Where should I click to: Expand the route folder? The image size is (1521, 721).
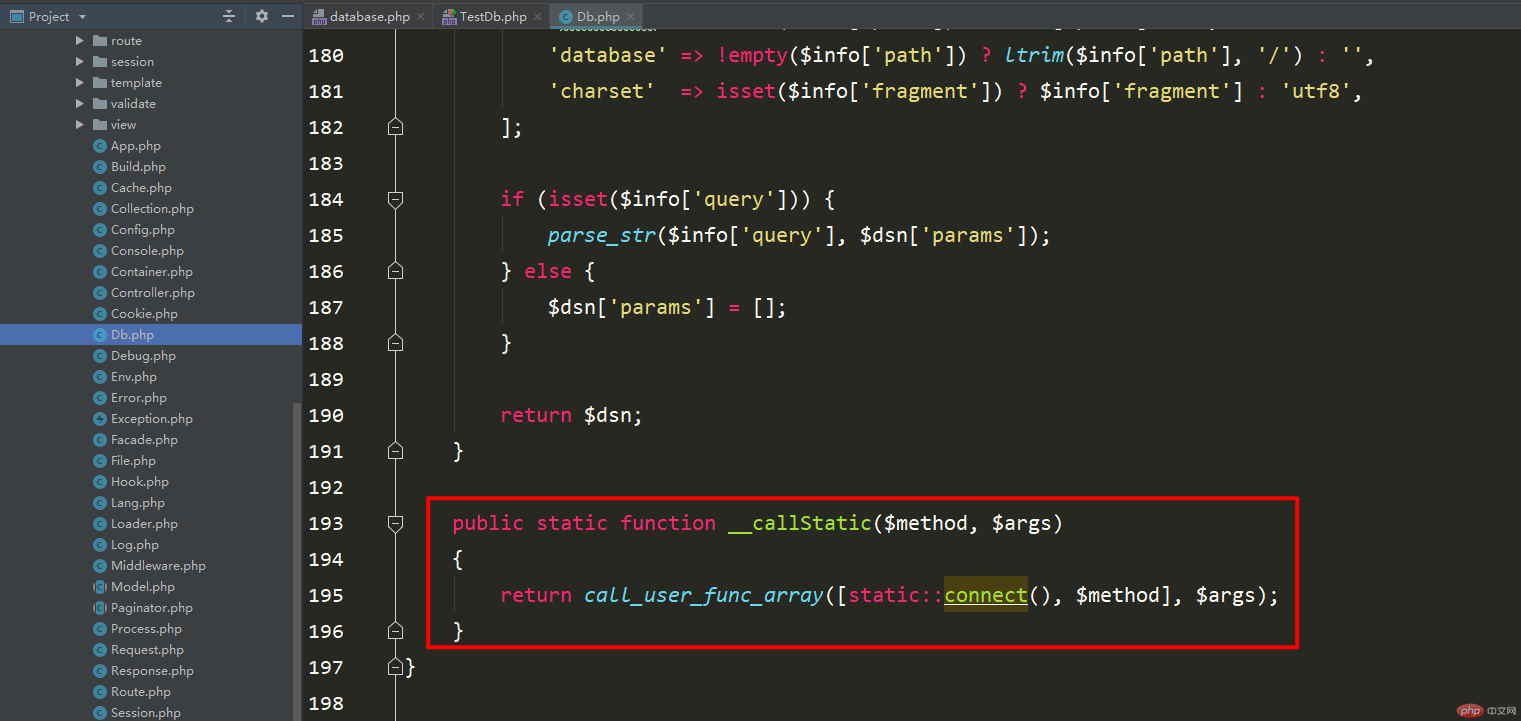pyautogui.click(x=80, y=41)
